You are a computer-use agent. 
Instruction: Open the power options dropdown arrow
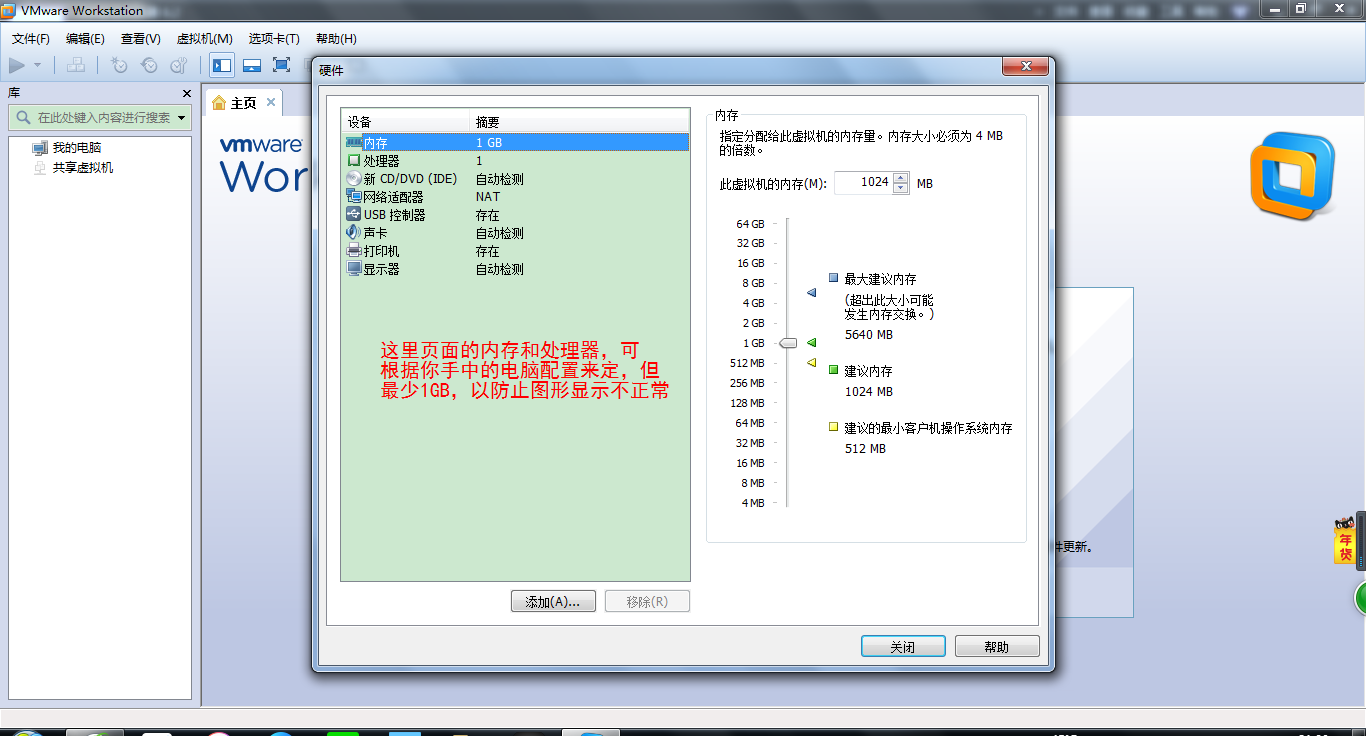38,66
